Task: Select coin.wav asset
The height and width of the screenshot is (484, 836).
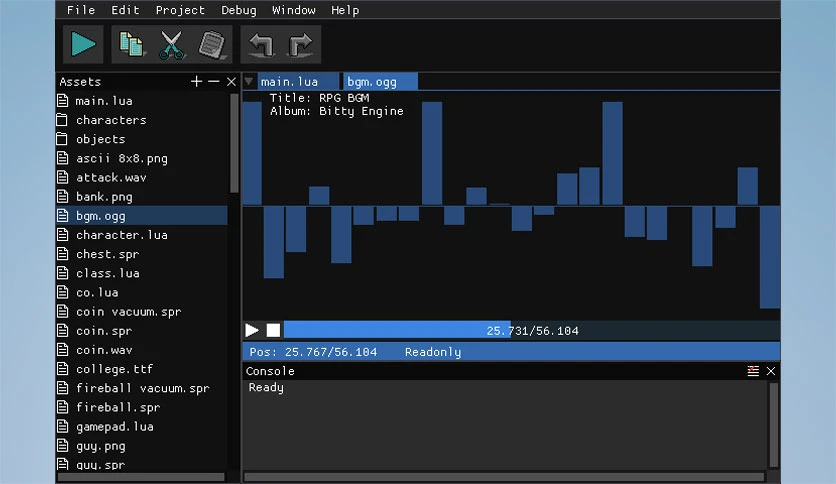Action: point(142,350)
